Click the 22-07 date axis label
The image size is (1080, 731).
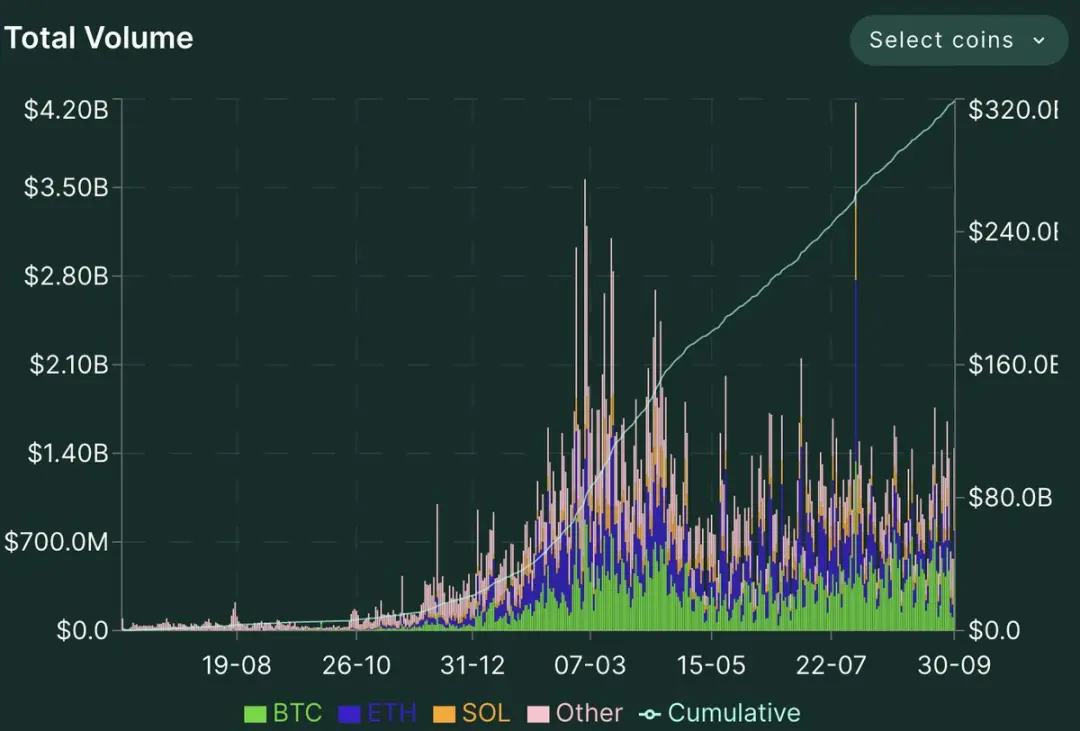831,665
